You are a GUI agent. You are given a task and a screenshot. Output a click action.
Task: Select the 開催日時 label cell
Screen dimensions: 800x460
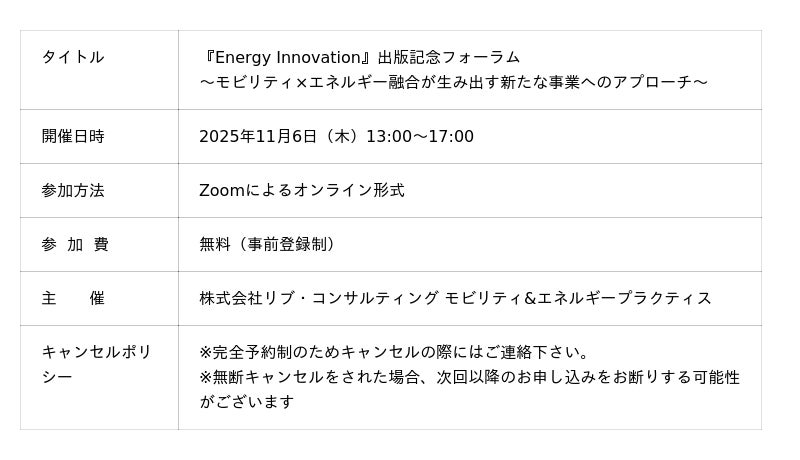click(73, 136)
